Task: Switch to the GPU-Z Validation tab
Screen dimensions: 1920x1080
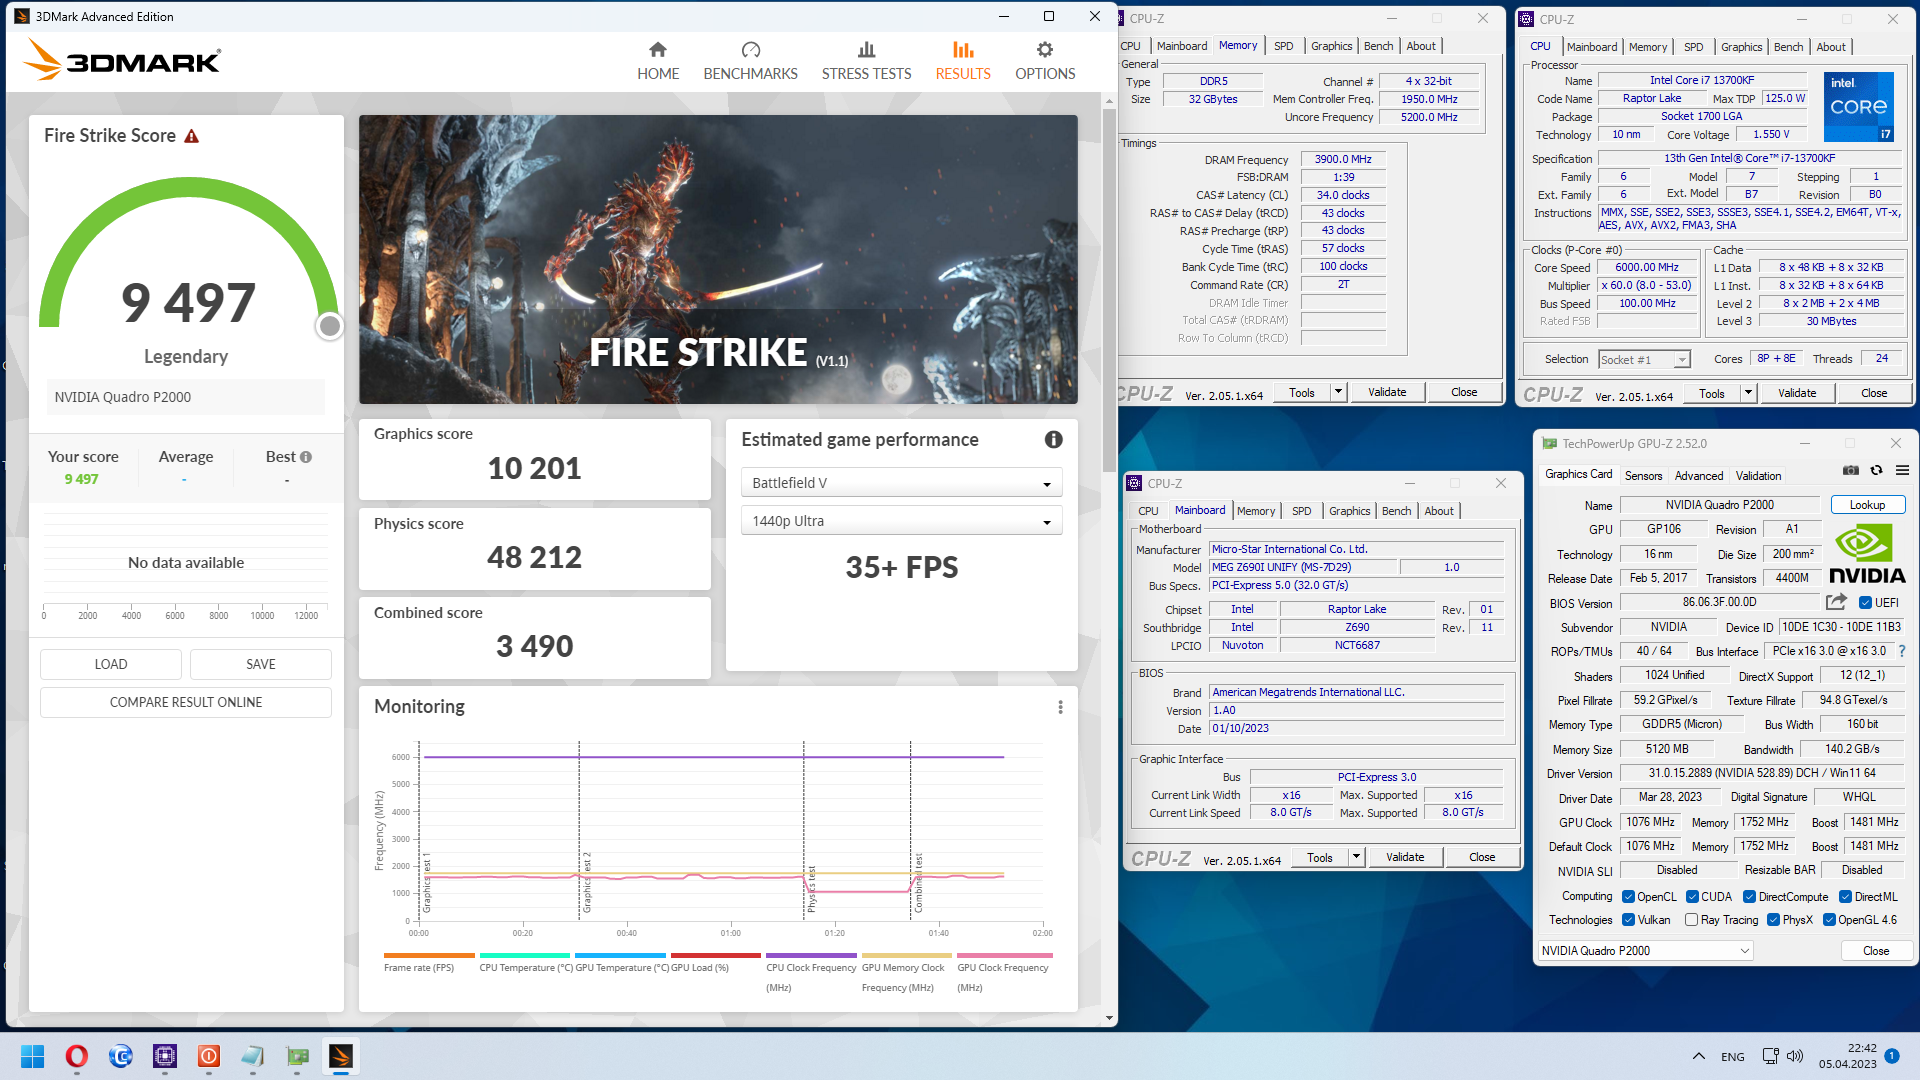Action: (x=1758, y=476)
